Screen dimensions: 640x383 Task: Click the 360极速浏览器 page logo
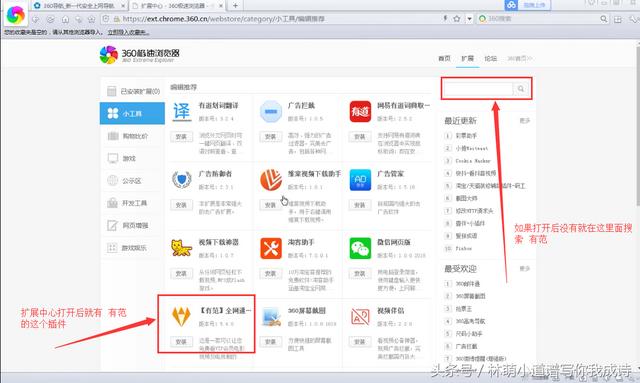click(140, 55)
